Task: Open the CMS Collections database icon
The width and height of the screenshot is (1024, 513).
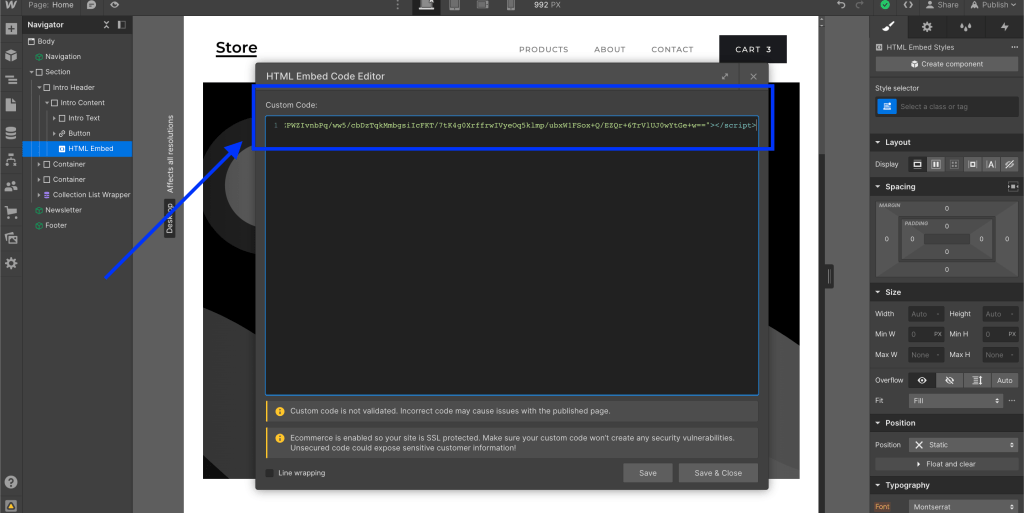Action: pyautogui.click(x=11, y=133)
